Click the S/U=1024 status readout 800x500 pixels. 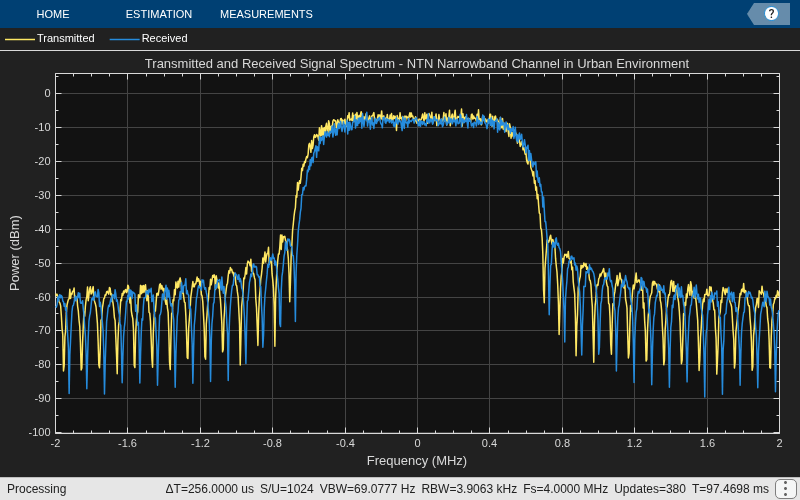(x=287, y=489)
